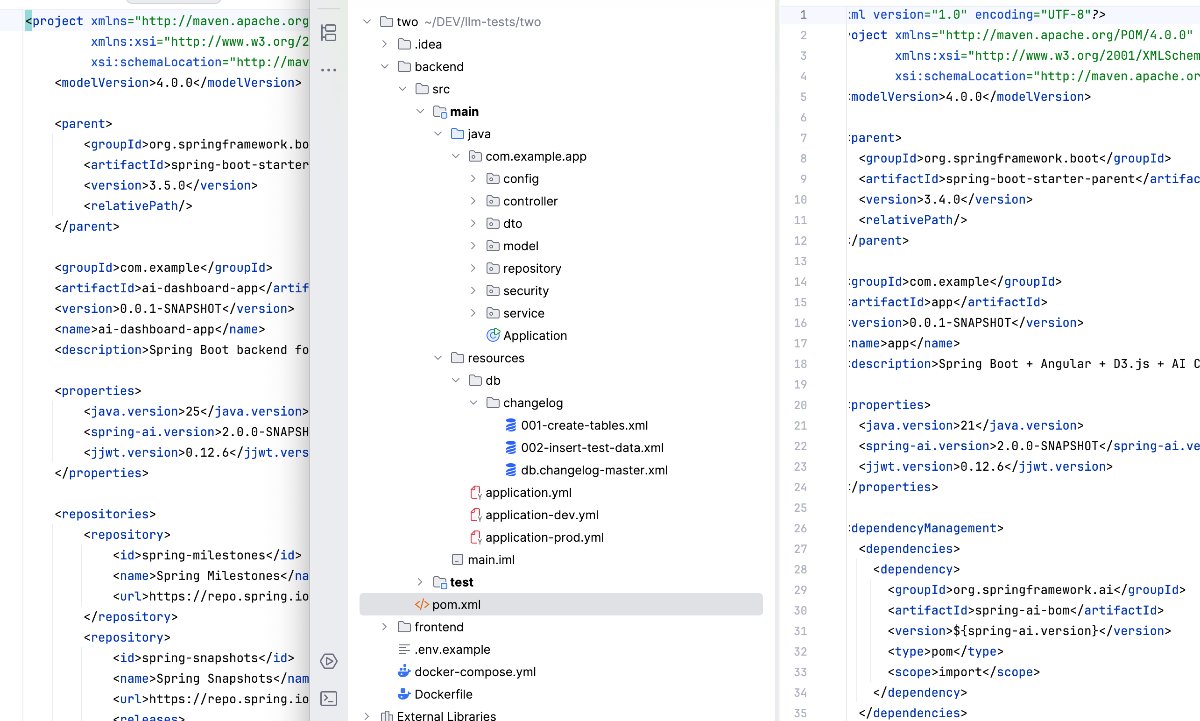Select the security package
Screen dimensions: 1200x721
[x=526, y=291]
